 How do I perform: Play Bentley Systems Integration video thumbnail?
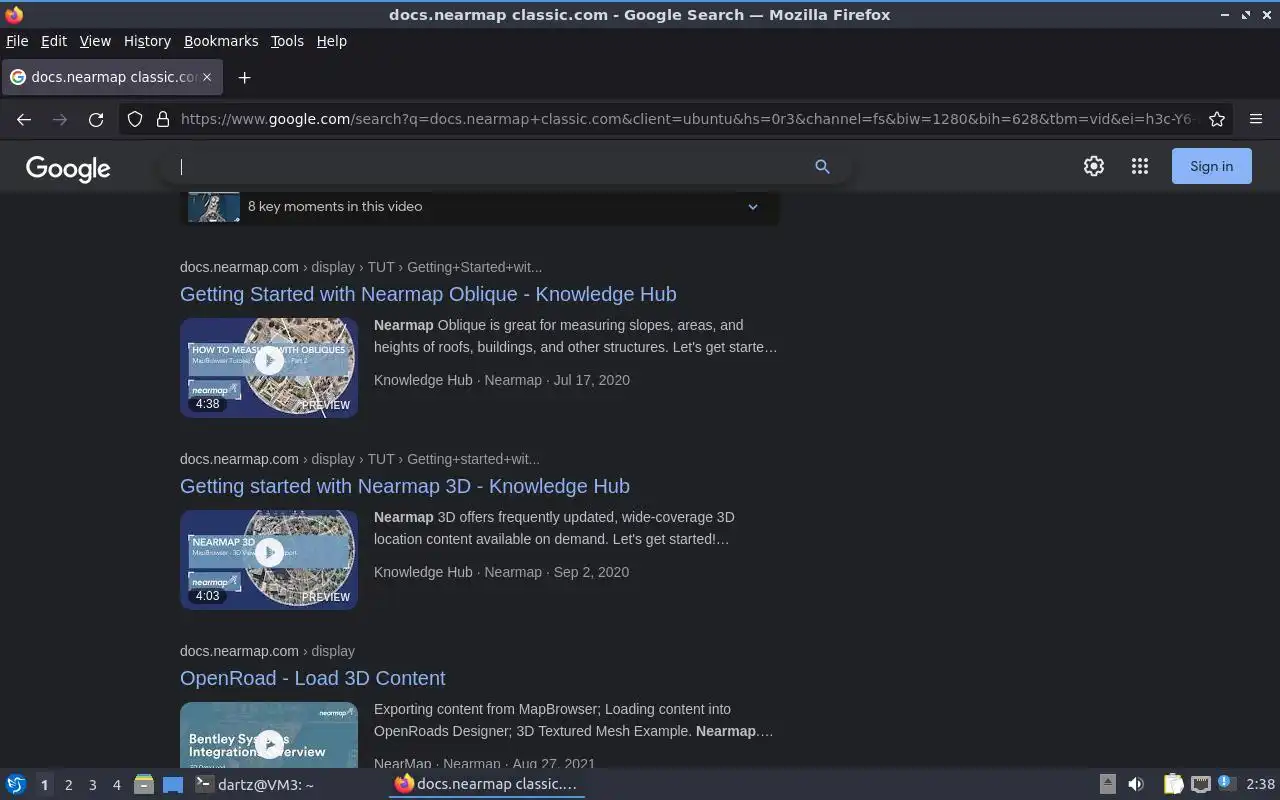pos(269,735)
